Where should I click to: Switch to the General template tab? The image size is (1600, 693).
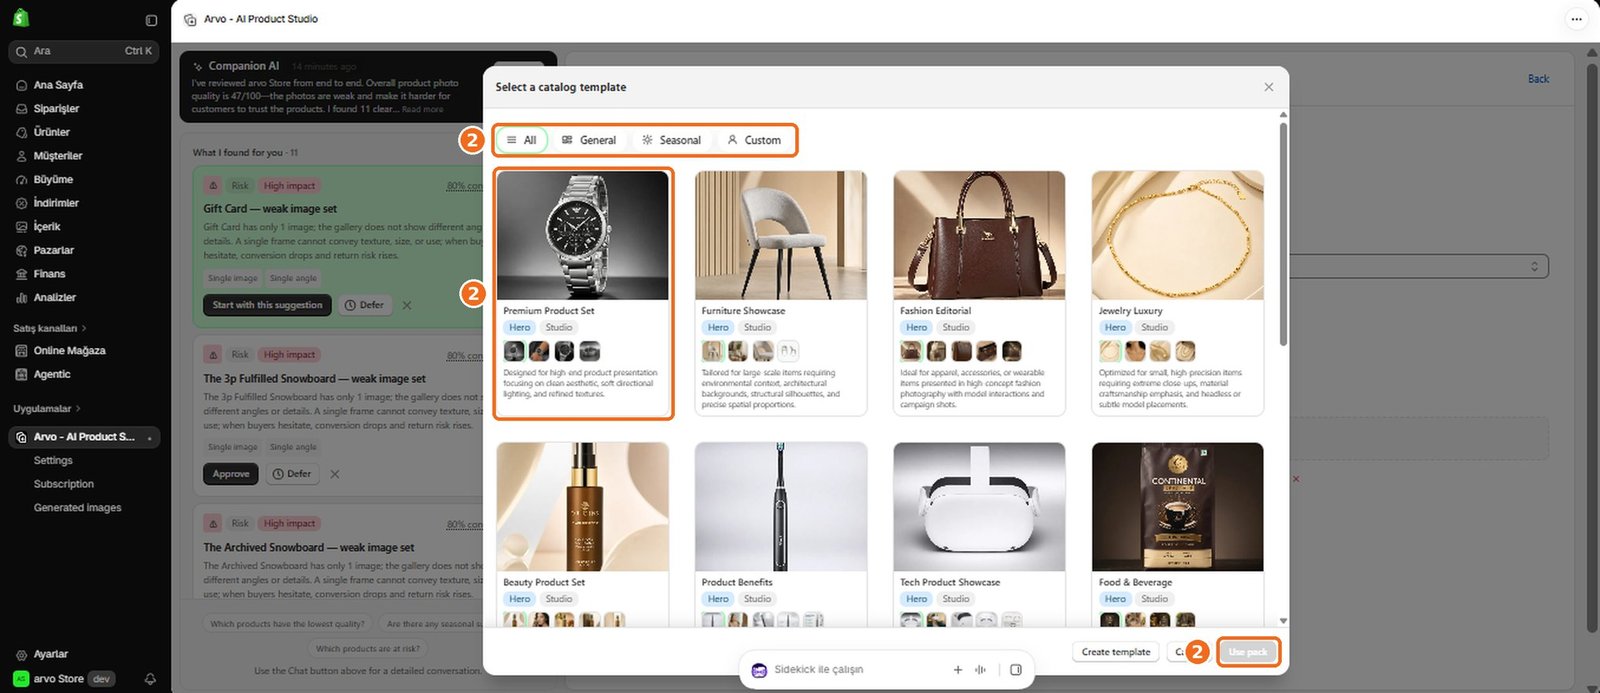[588, 140]
